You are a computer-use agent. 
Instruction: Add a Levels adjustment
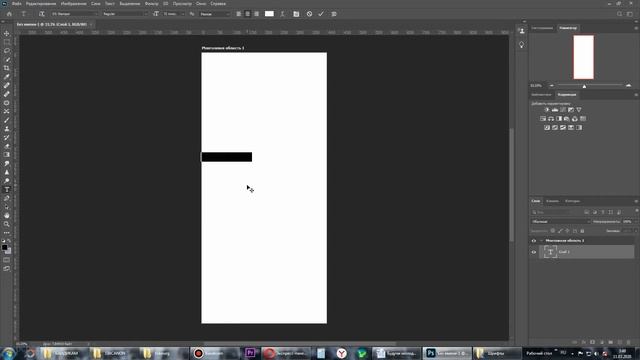click(555, 110)
